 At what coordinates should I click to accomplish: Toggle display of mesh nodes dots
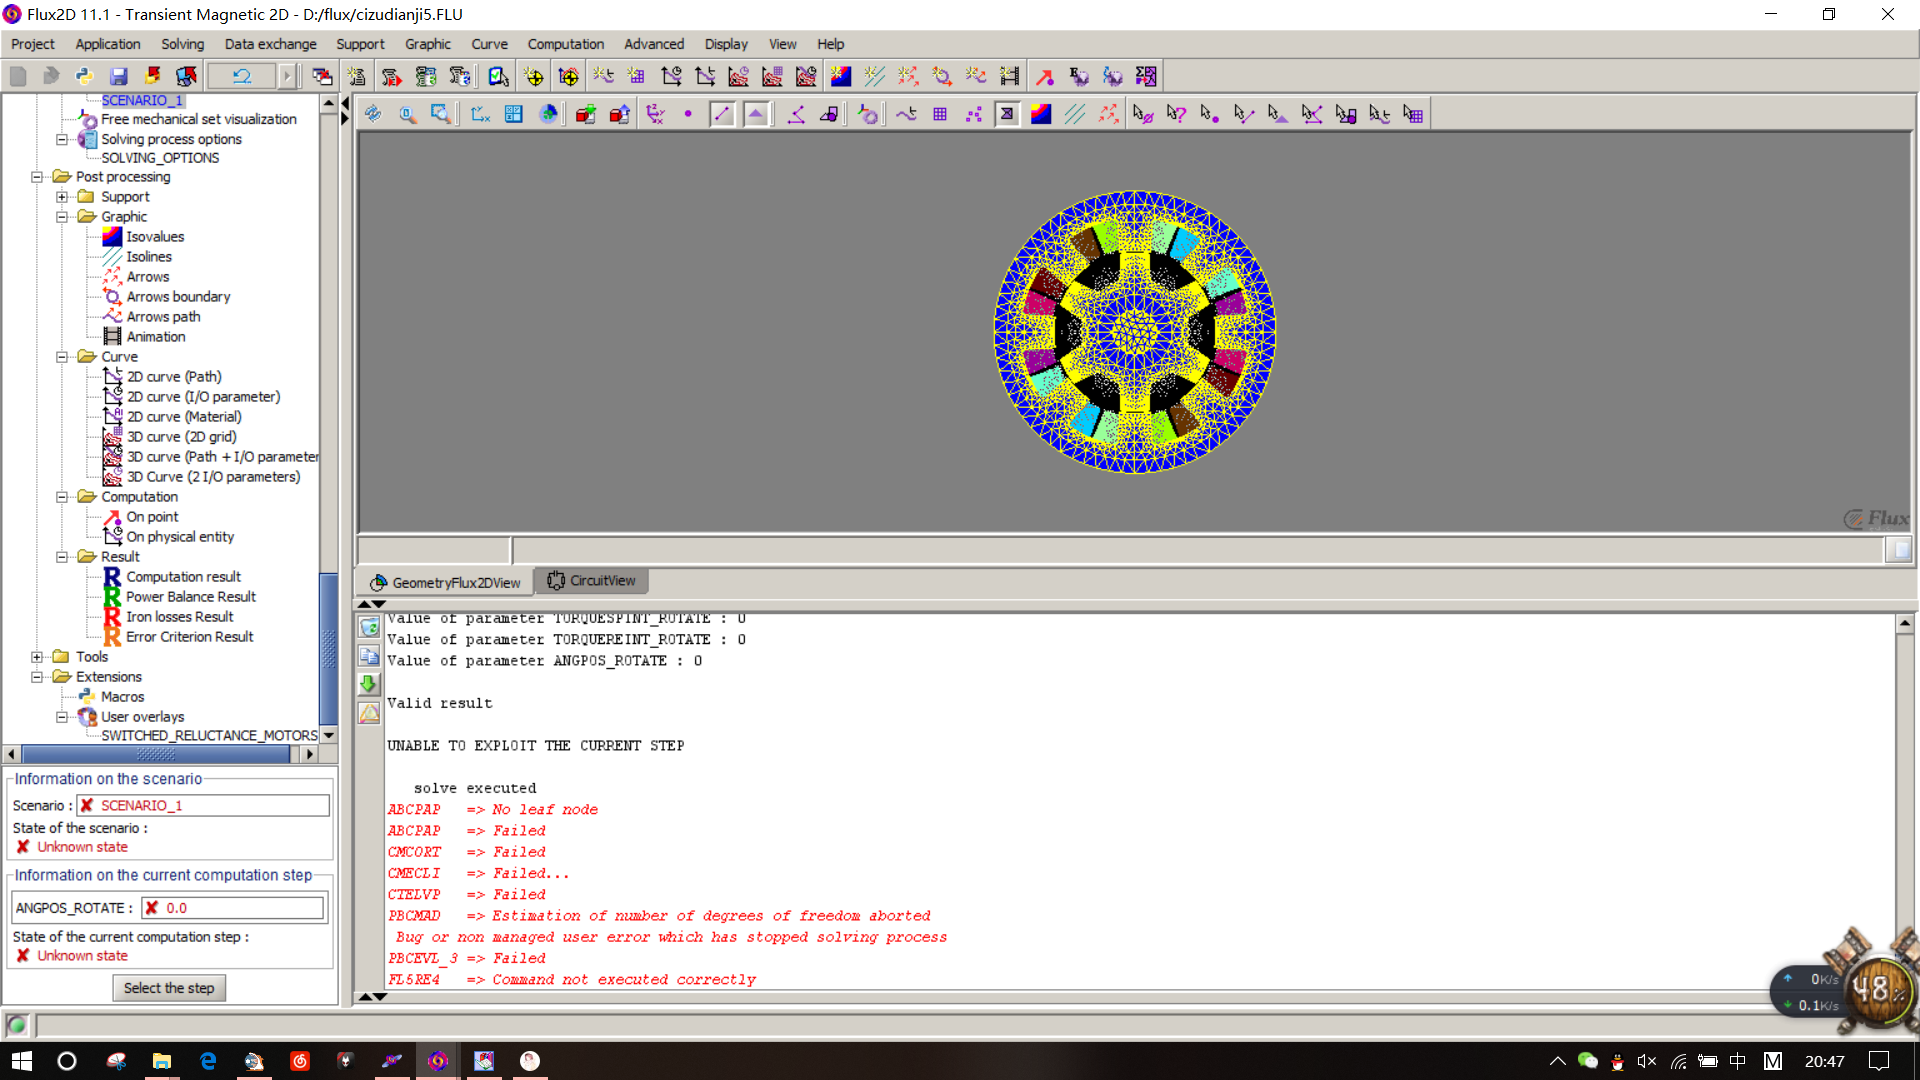click(x=974, y=114)
